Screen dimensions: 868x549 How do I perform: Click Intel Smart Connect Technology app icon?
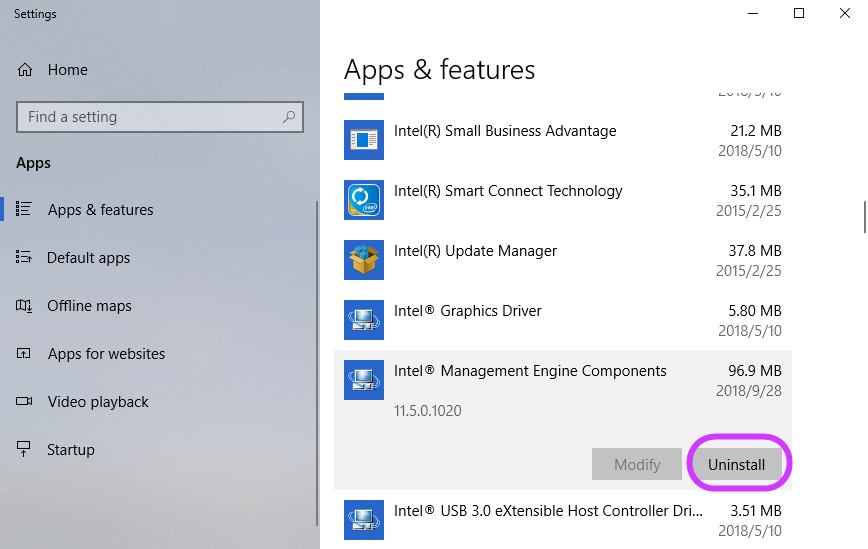(x=364, y=200)
